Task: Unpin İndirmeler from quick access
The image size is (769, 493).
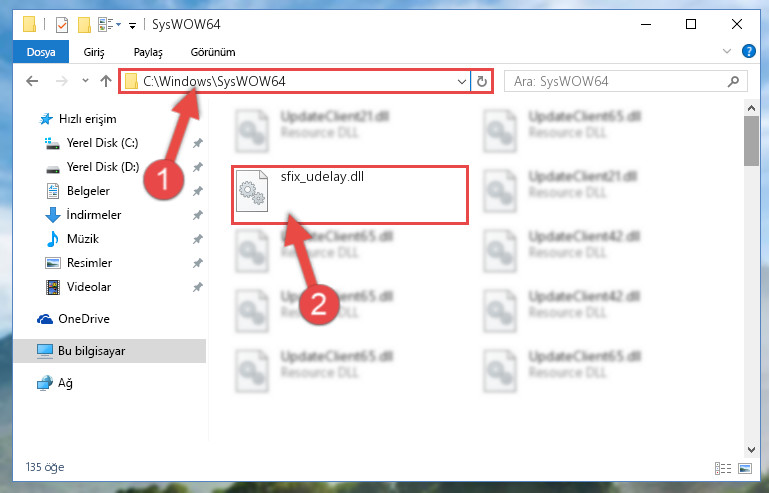Action: point(197,215)
